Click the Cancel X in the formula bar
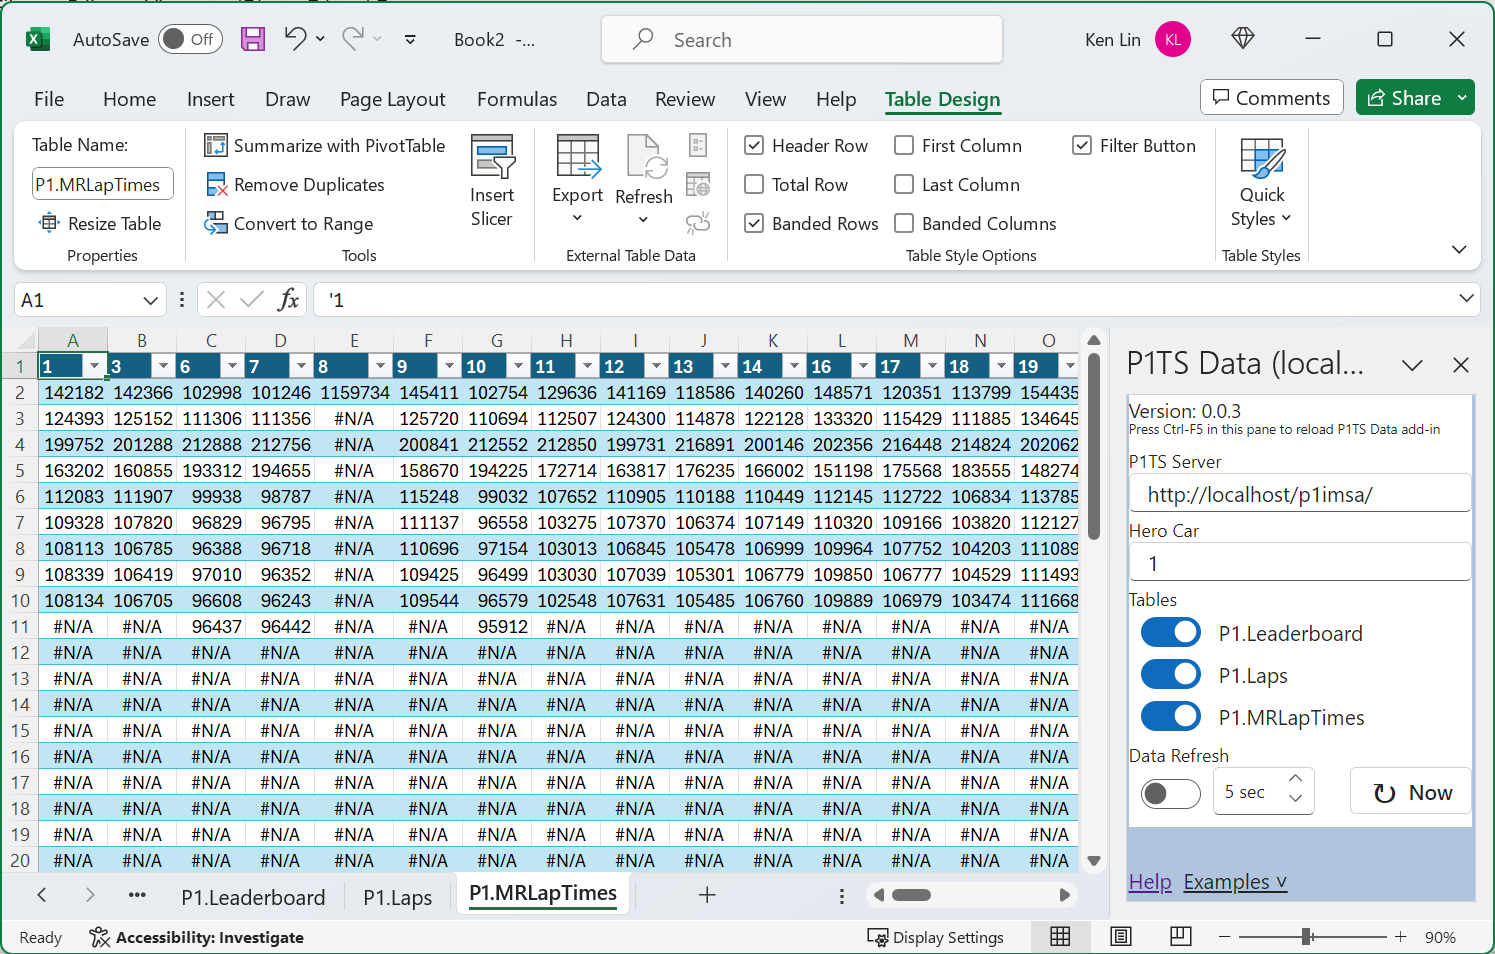 click(x=216, y=299)
